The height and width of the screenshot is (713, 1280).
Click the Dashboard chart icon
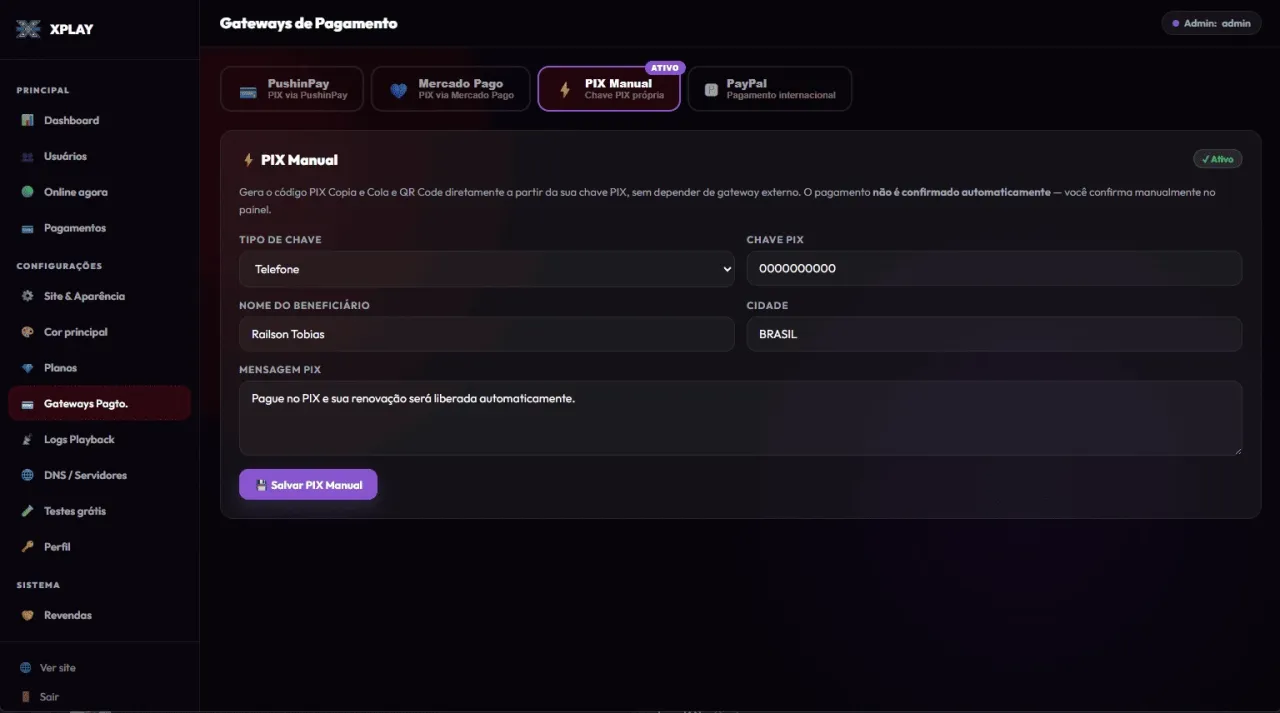pos(27,120)
